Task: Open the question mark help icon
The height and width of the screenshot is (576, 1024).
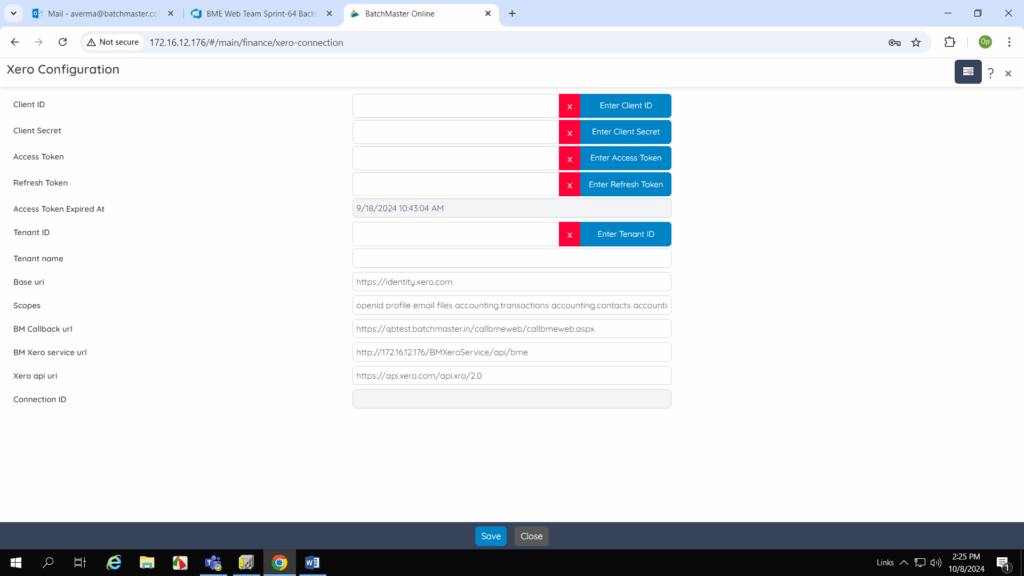Action: [990, 73]
